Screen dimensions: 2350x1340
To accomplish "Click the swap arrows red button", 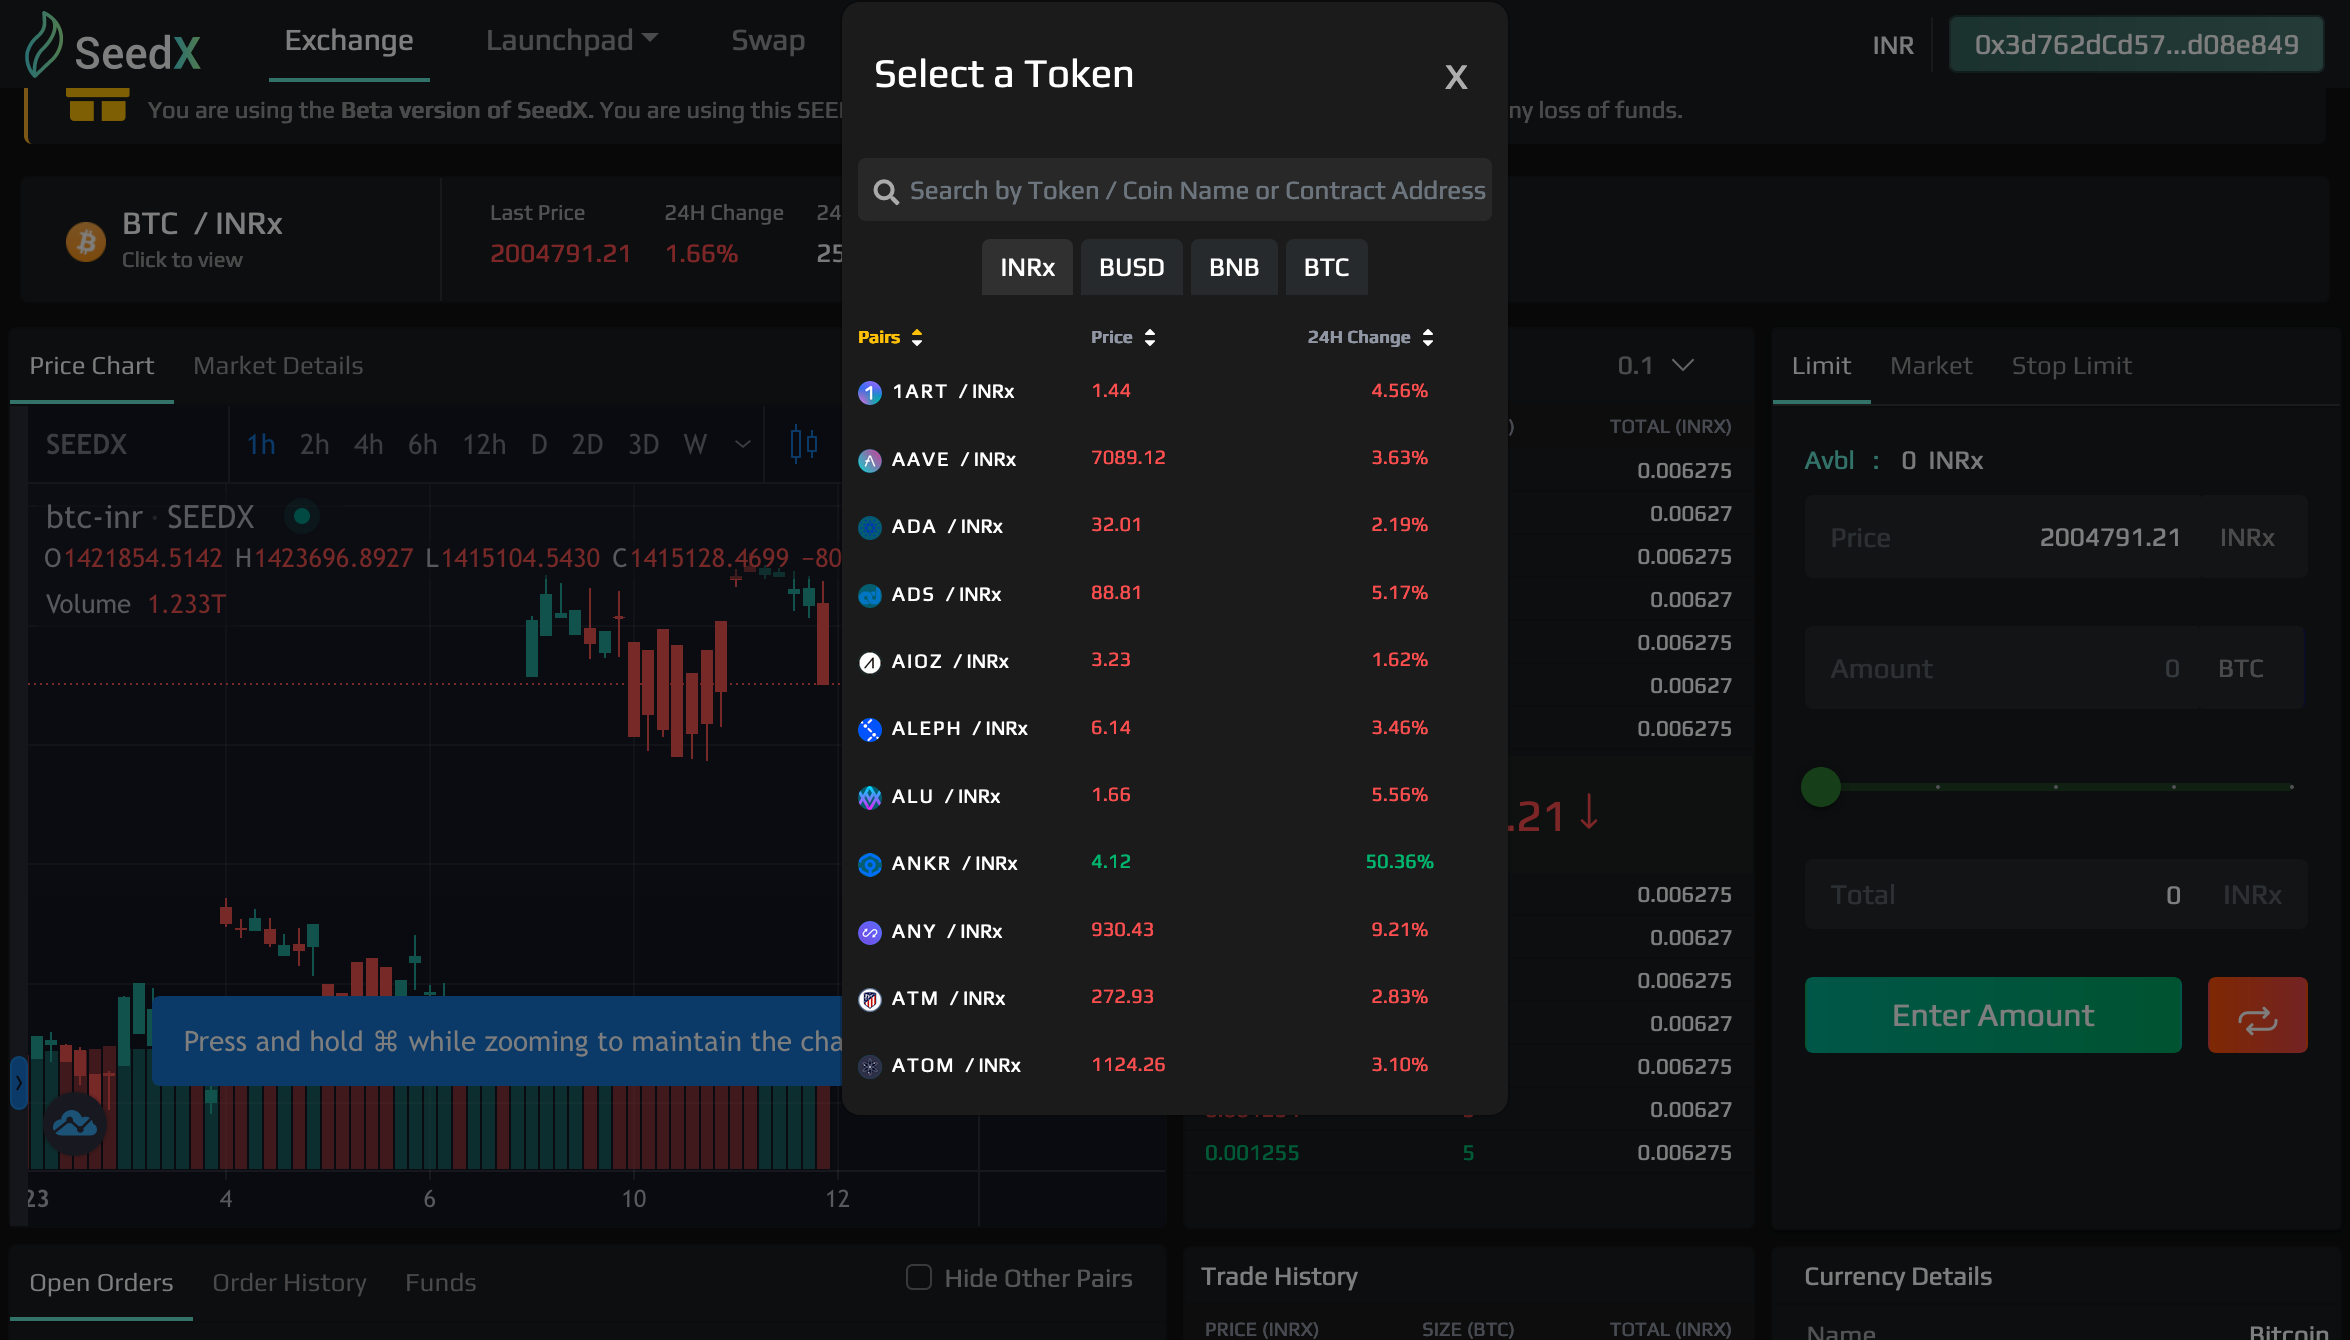I will [x=2257, y=1016].
